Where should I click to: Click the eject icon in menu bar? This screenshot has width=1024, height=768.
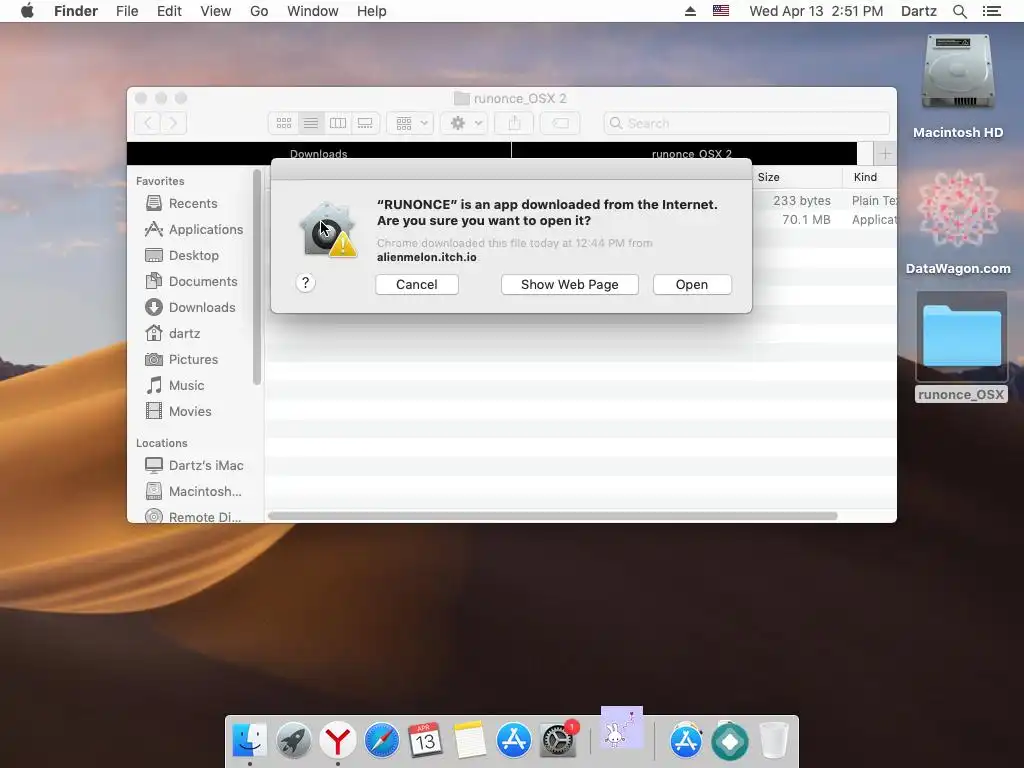690,11
